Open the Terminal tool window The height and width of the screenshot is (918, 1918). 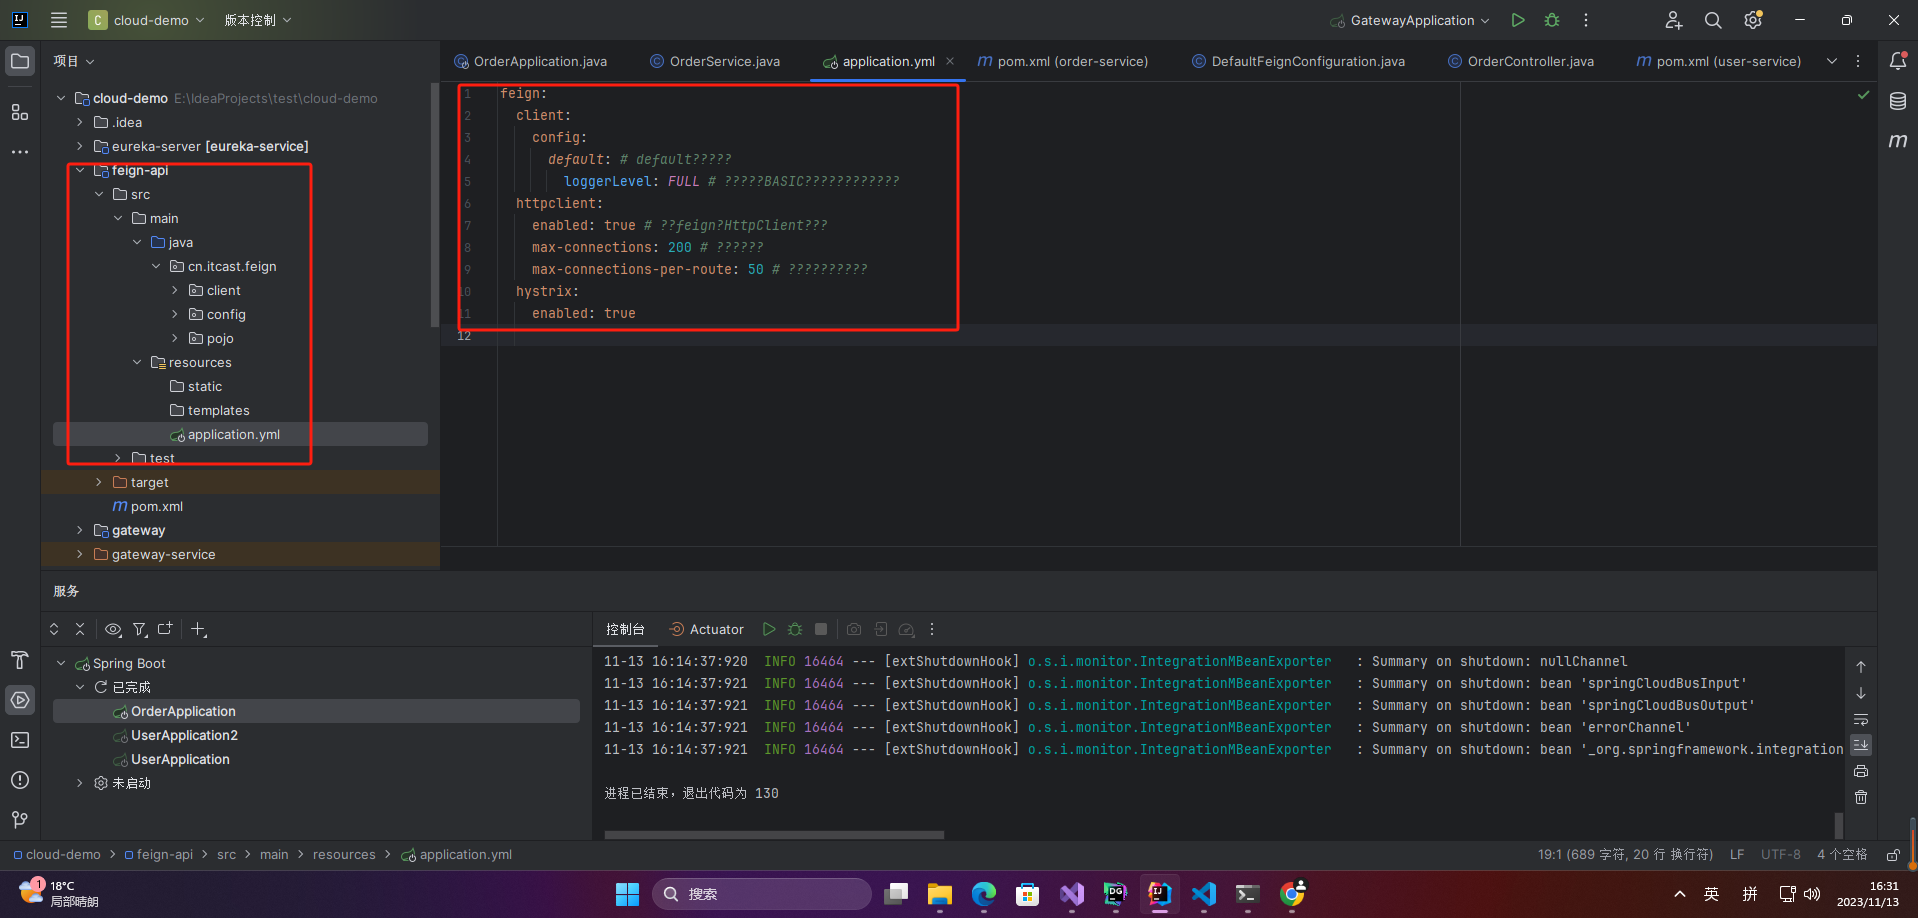pos(20,740)
